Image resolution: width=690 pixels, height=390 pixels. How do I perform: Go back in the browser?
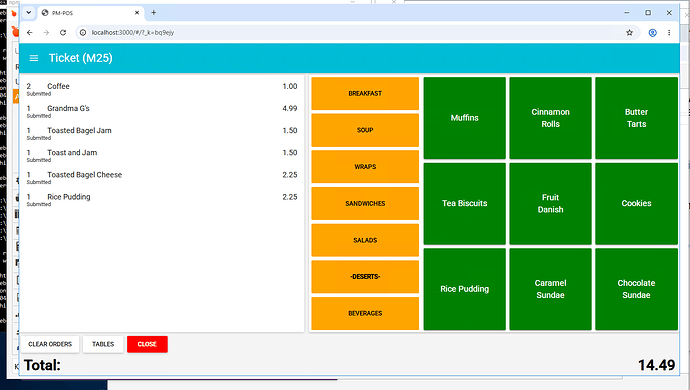(x=29, y=33)
